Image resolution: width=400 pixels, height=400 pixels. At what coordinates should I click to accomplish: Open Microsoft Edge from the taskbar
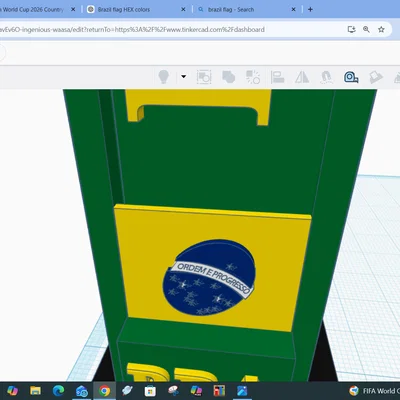[x=58, y=390]
